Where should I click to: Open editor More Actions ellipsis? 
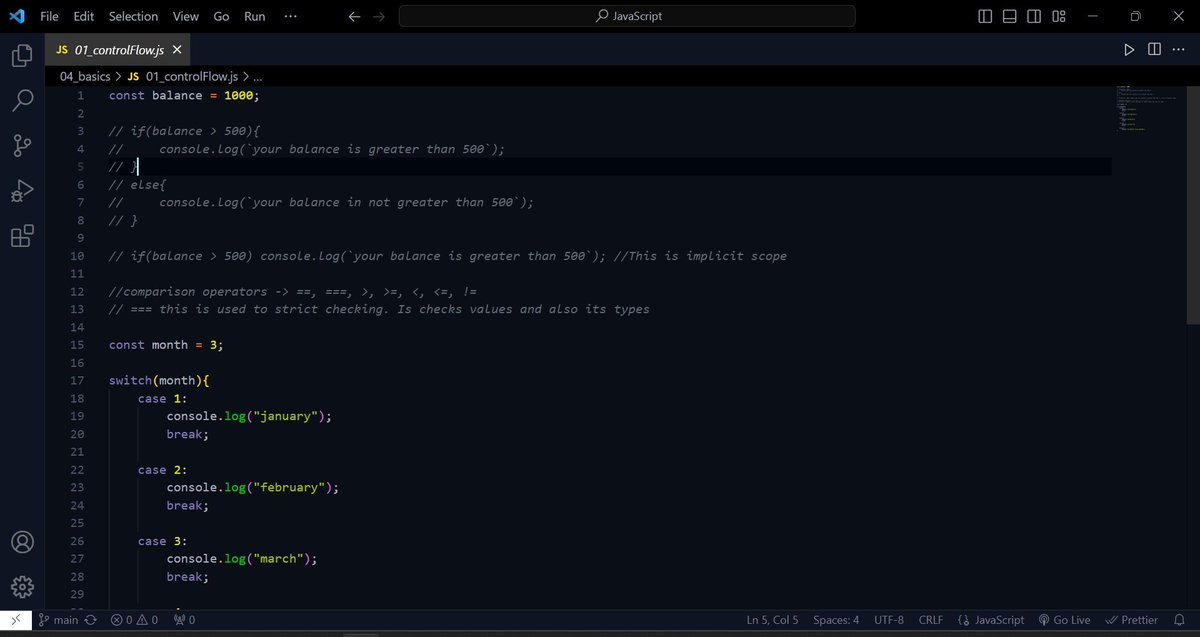pos(1177,49)
